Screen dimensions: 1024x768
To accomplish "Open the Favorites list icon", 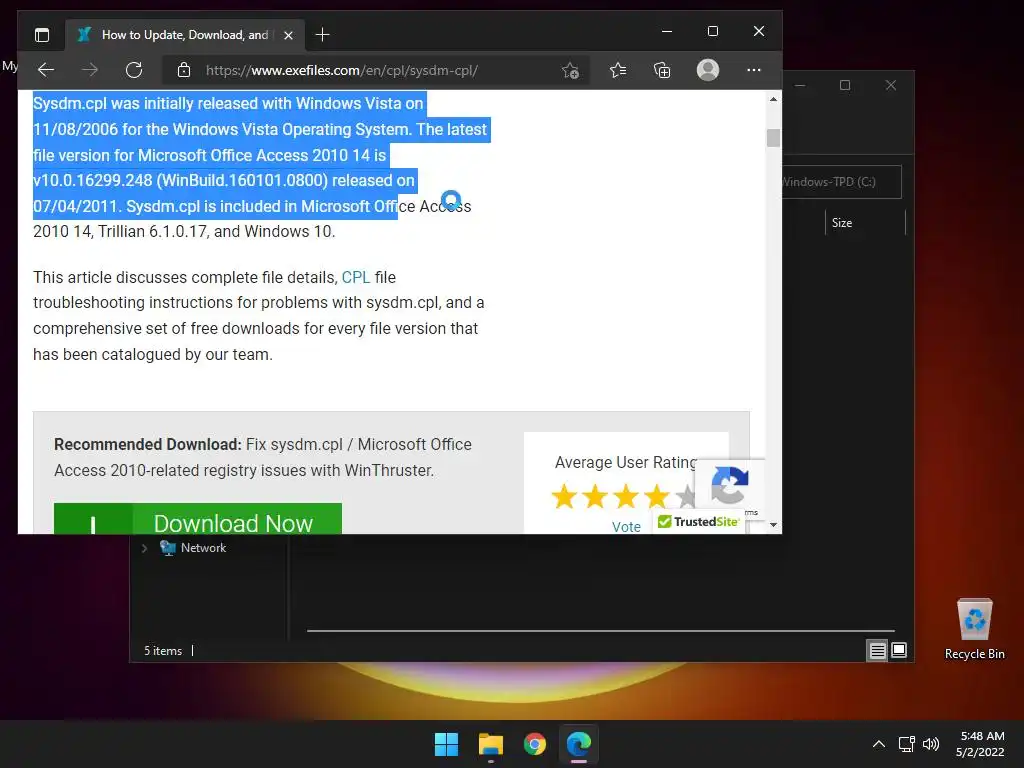I will pyautogui.click(x=618, y=70).
